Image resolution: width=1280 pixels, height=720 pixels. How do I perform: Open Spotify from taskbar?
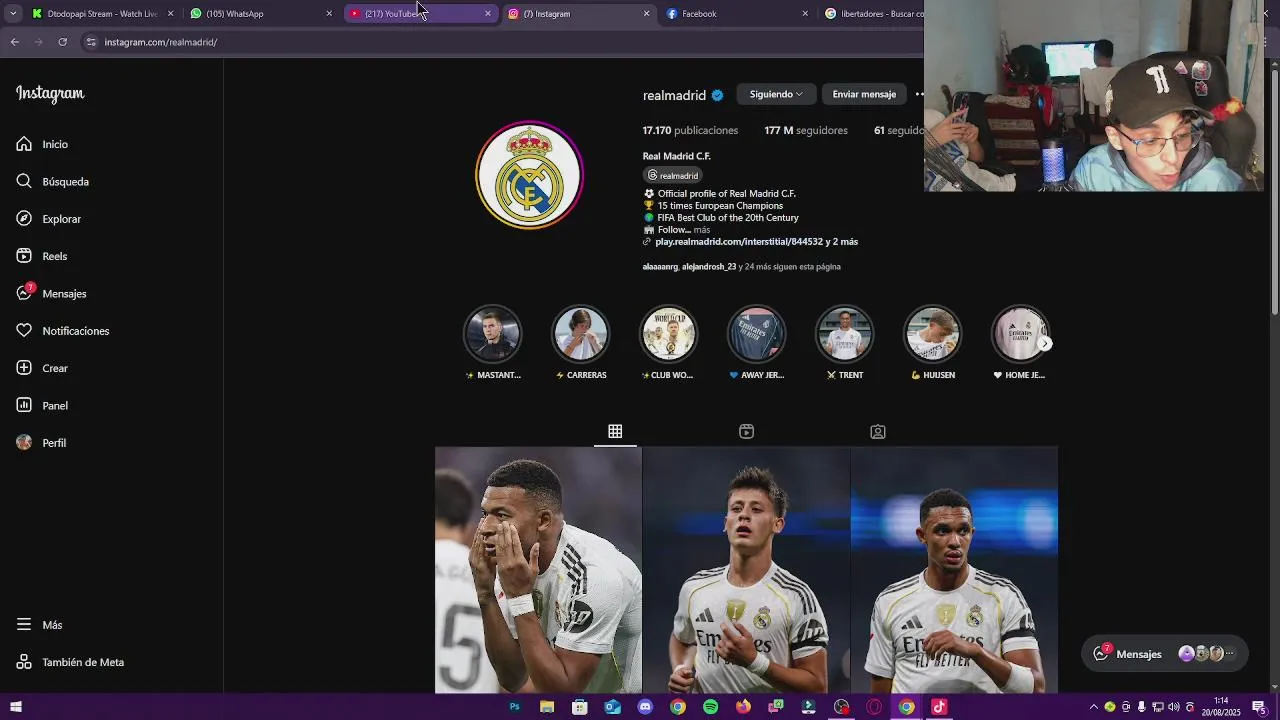click(710, 707)
